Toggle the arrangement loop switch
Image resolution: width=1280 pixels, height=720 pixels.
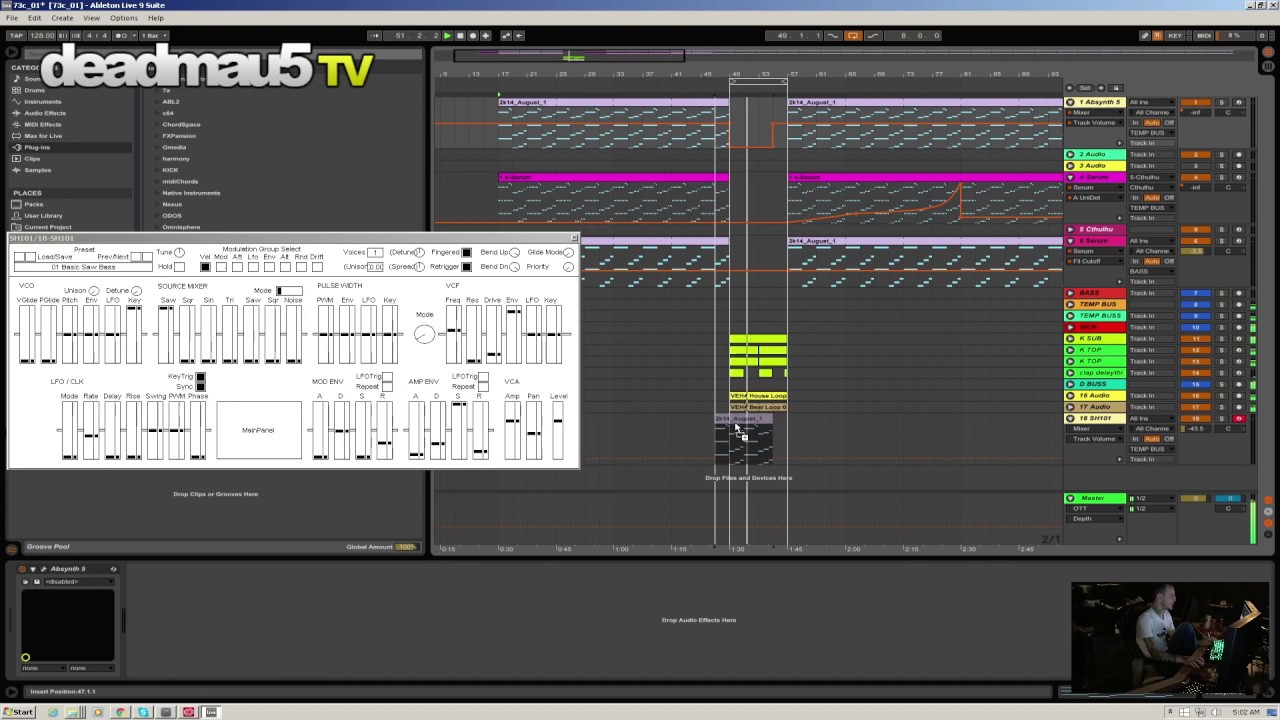tap(853, 36)
